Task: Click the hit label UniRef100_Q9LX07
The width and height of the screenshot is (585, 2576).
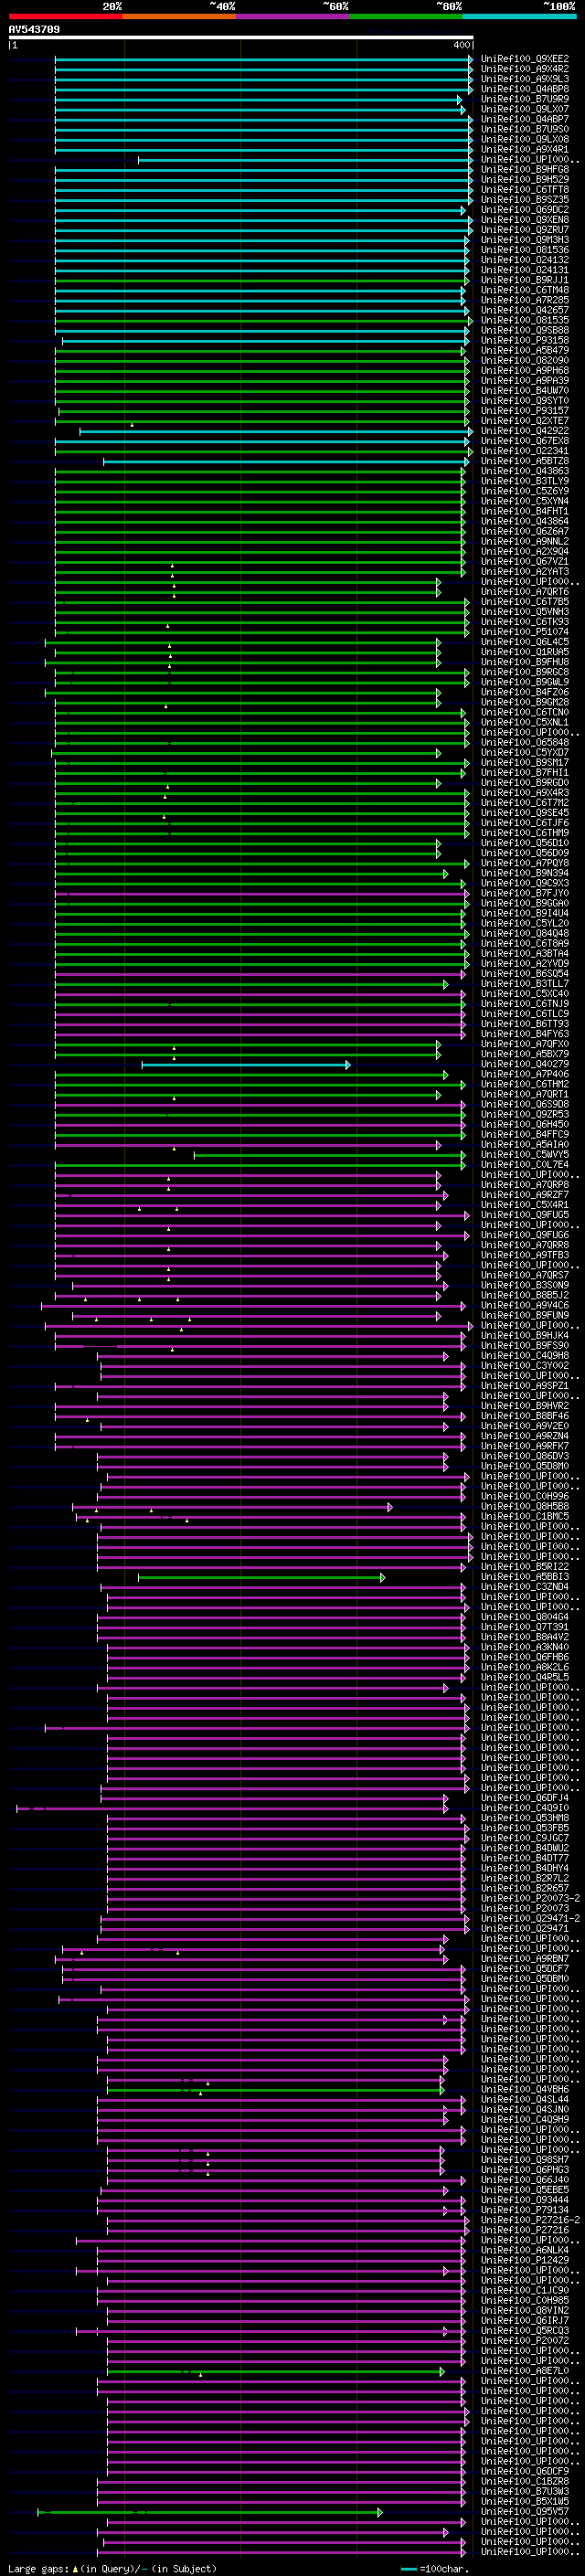Action: [525, 109]
